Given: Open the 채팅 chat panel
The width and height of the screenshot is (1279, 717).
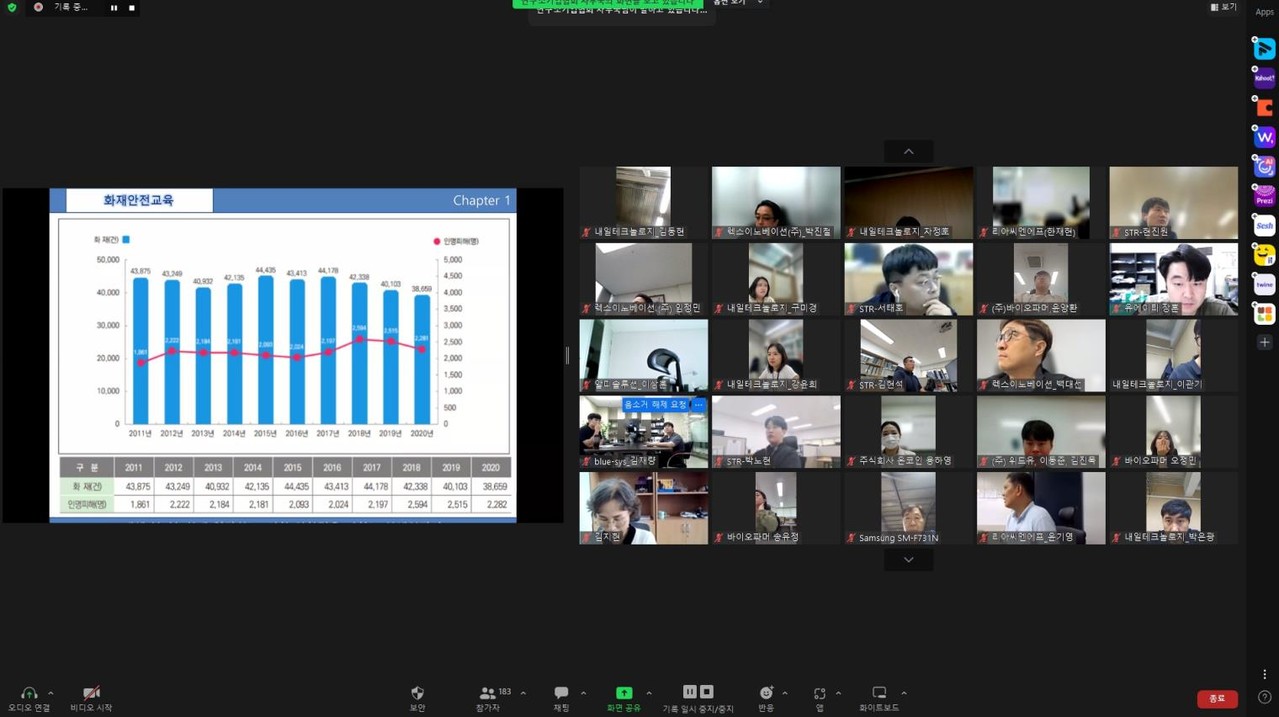Looking at the screenshot, I should coord(561,699).
